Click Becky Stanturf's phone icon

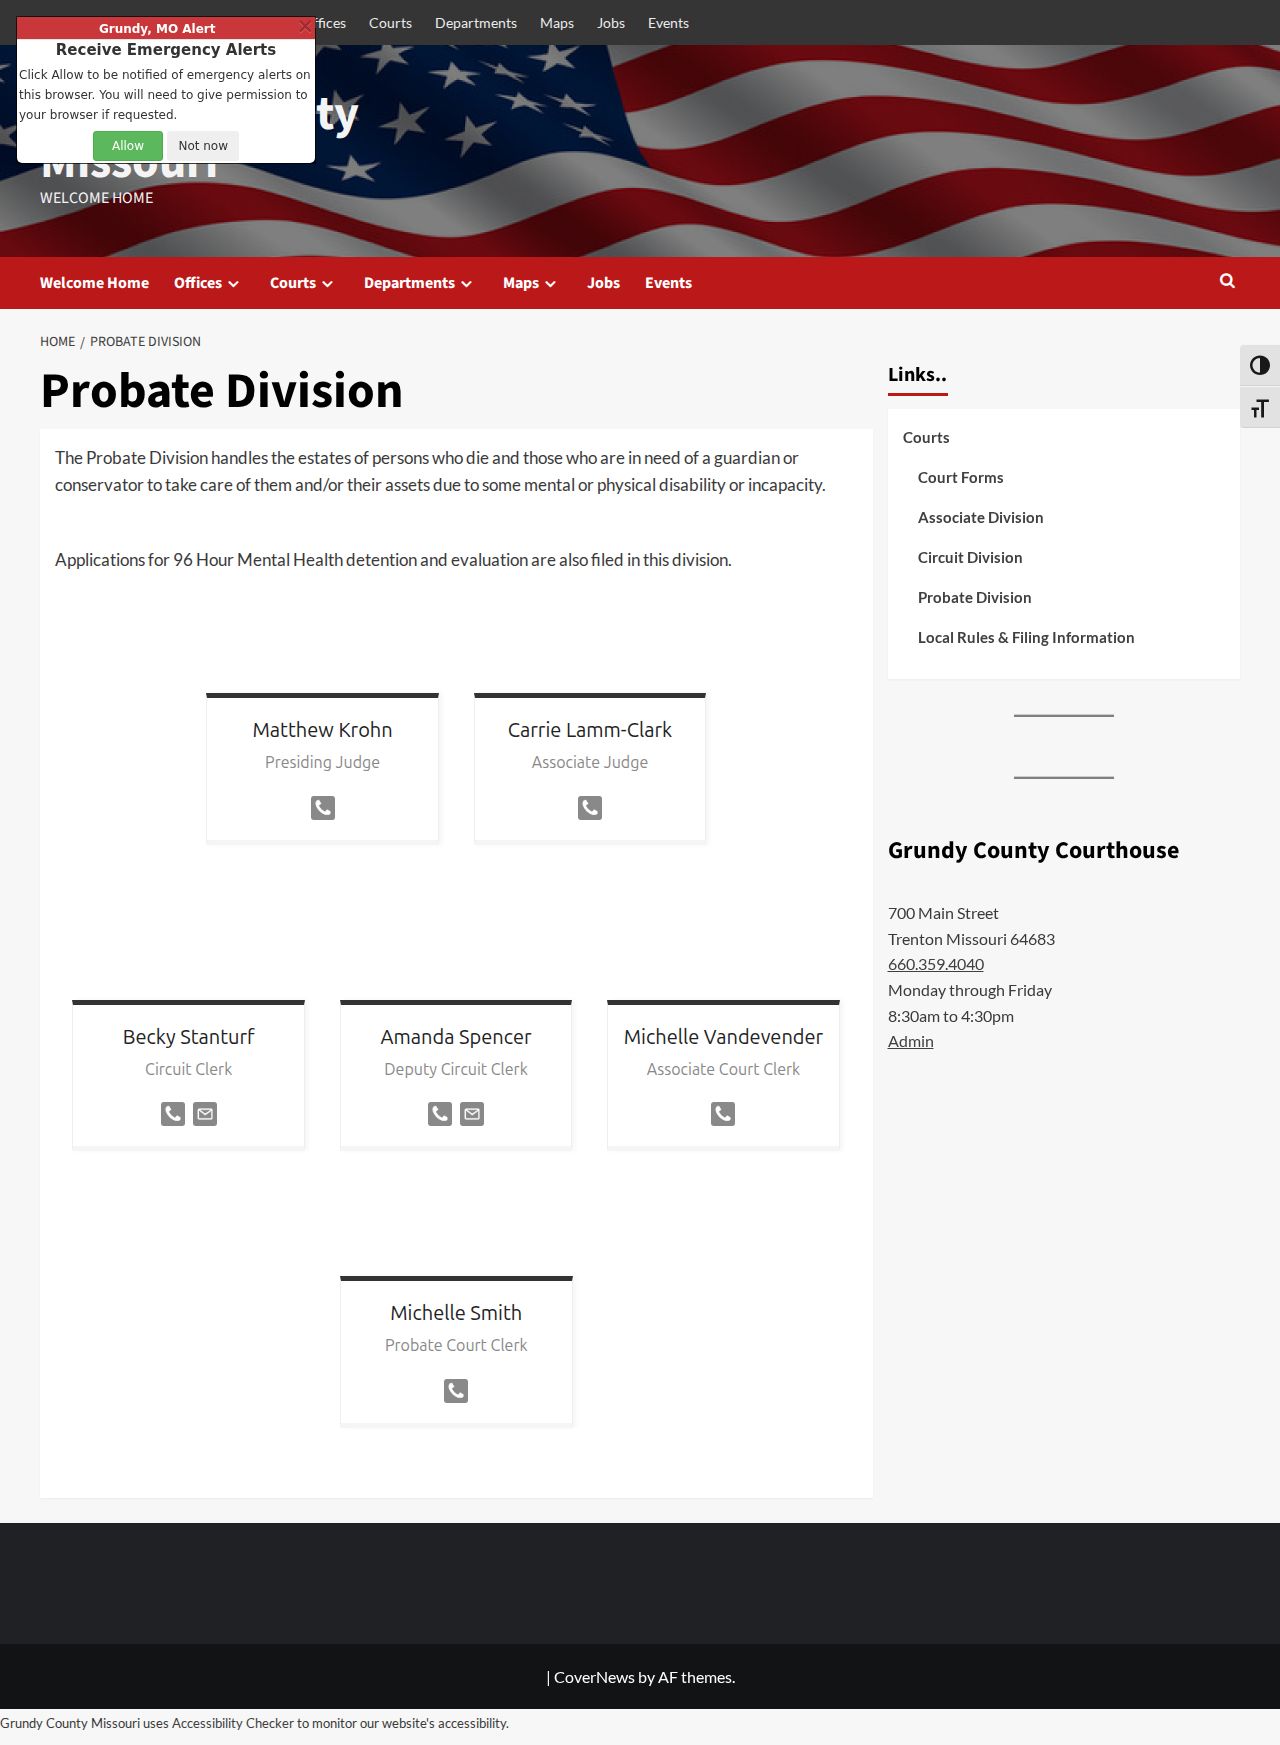coord(173,1114)
